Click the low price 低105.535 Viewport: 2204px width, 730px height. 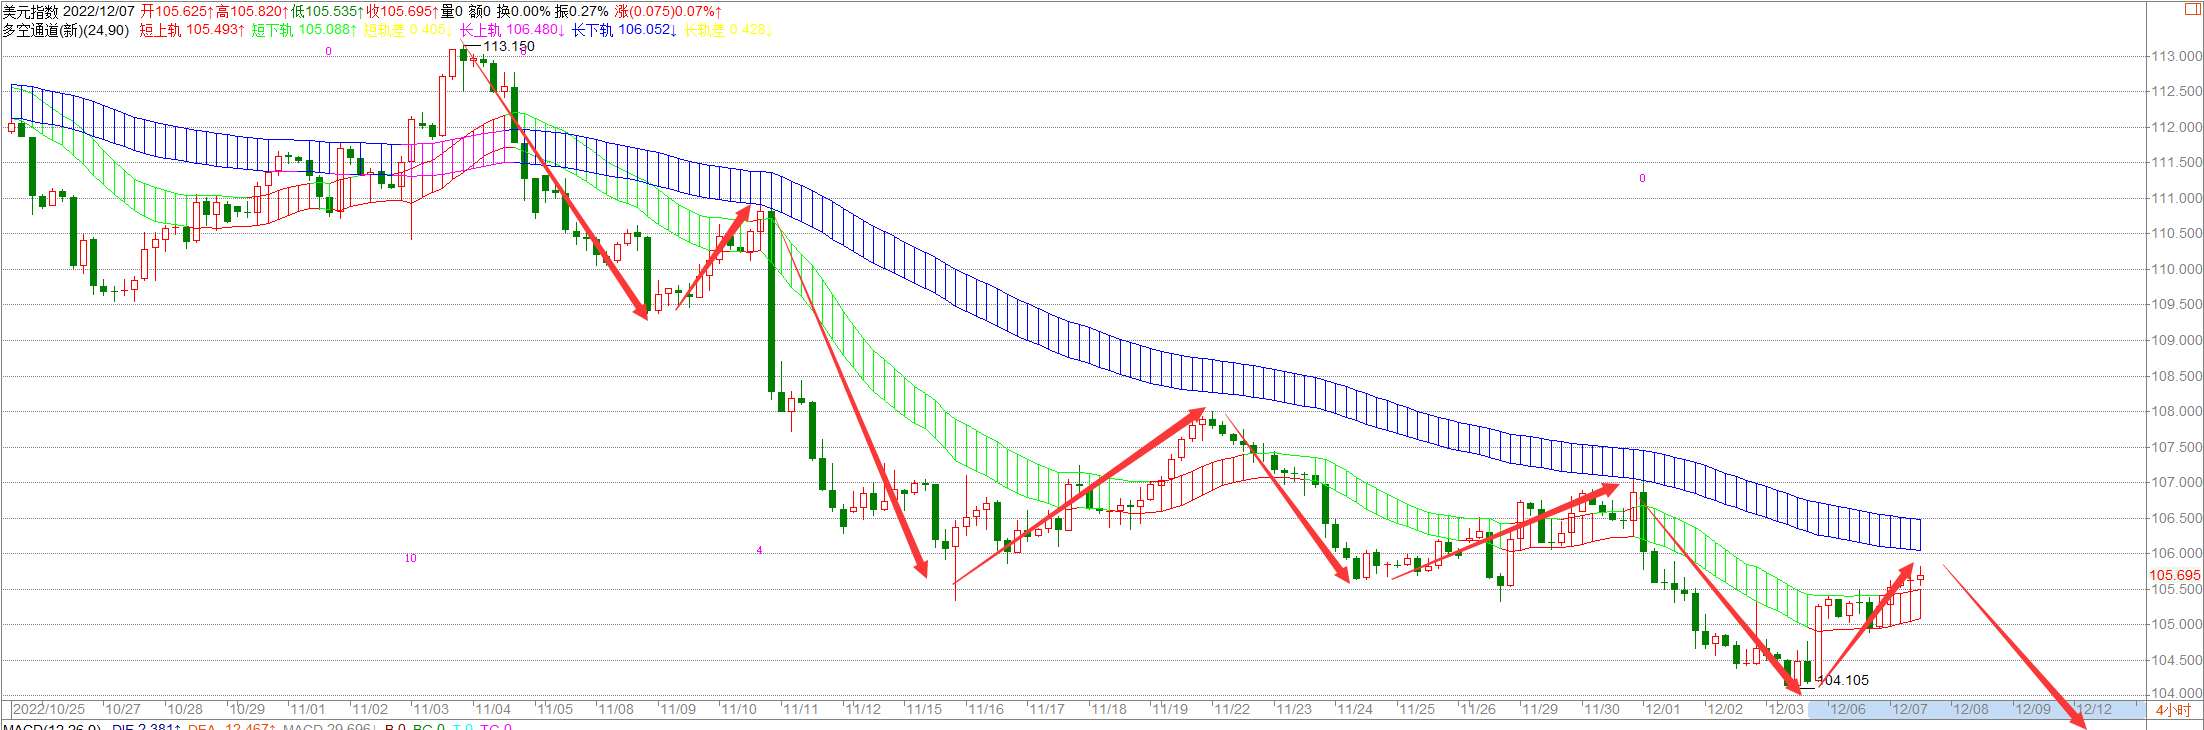coord(327,11)
